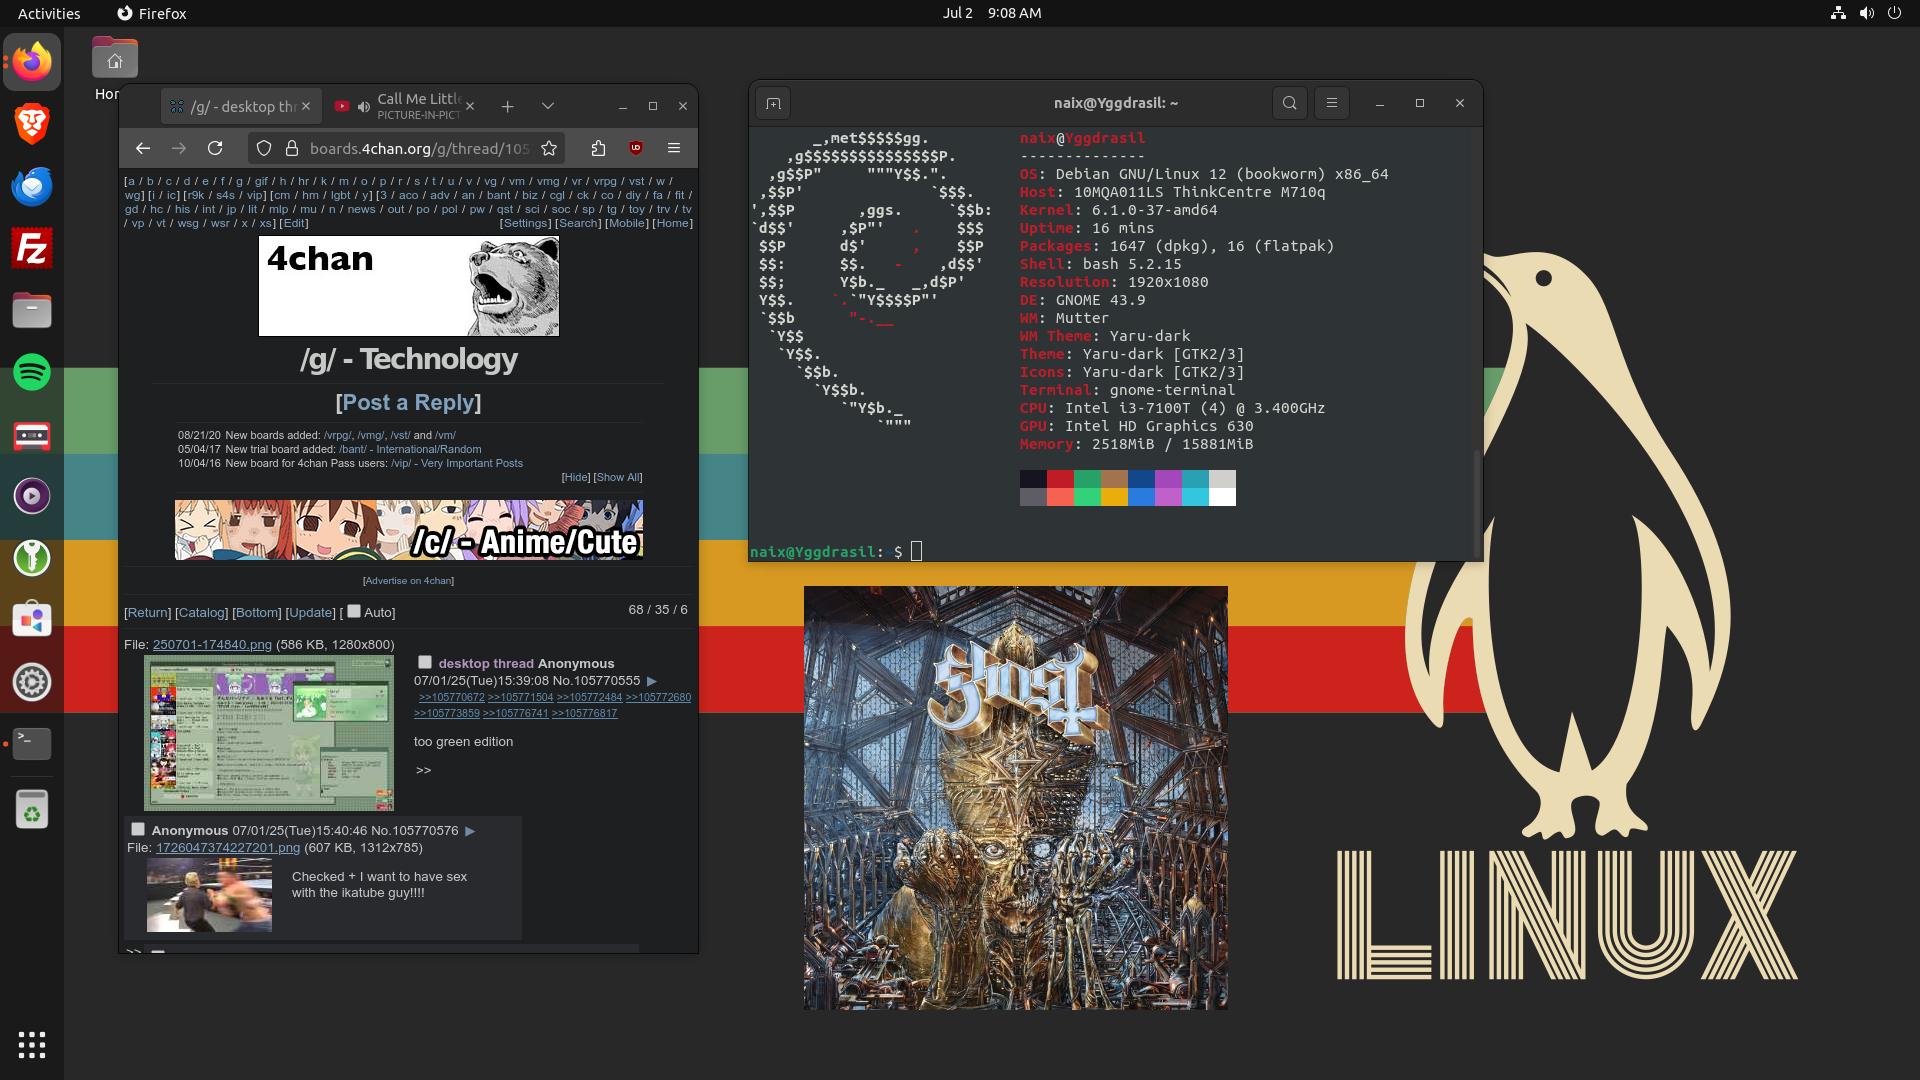This screenshot has width=1920, height=1080.
Task: Open system power menu in top bar
Action: click(x=1894, y=13)
